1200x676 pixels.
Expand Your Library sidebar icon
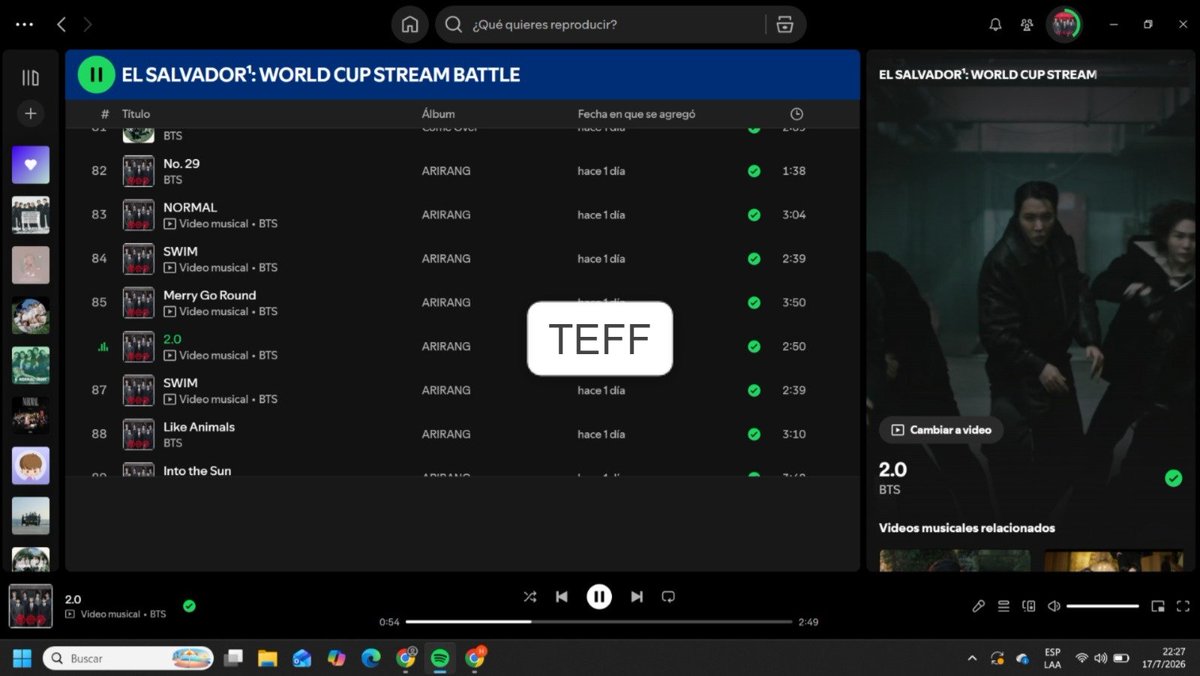point(30,77)
